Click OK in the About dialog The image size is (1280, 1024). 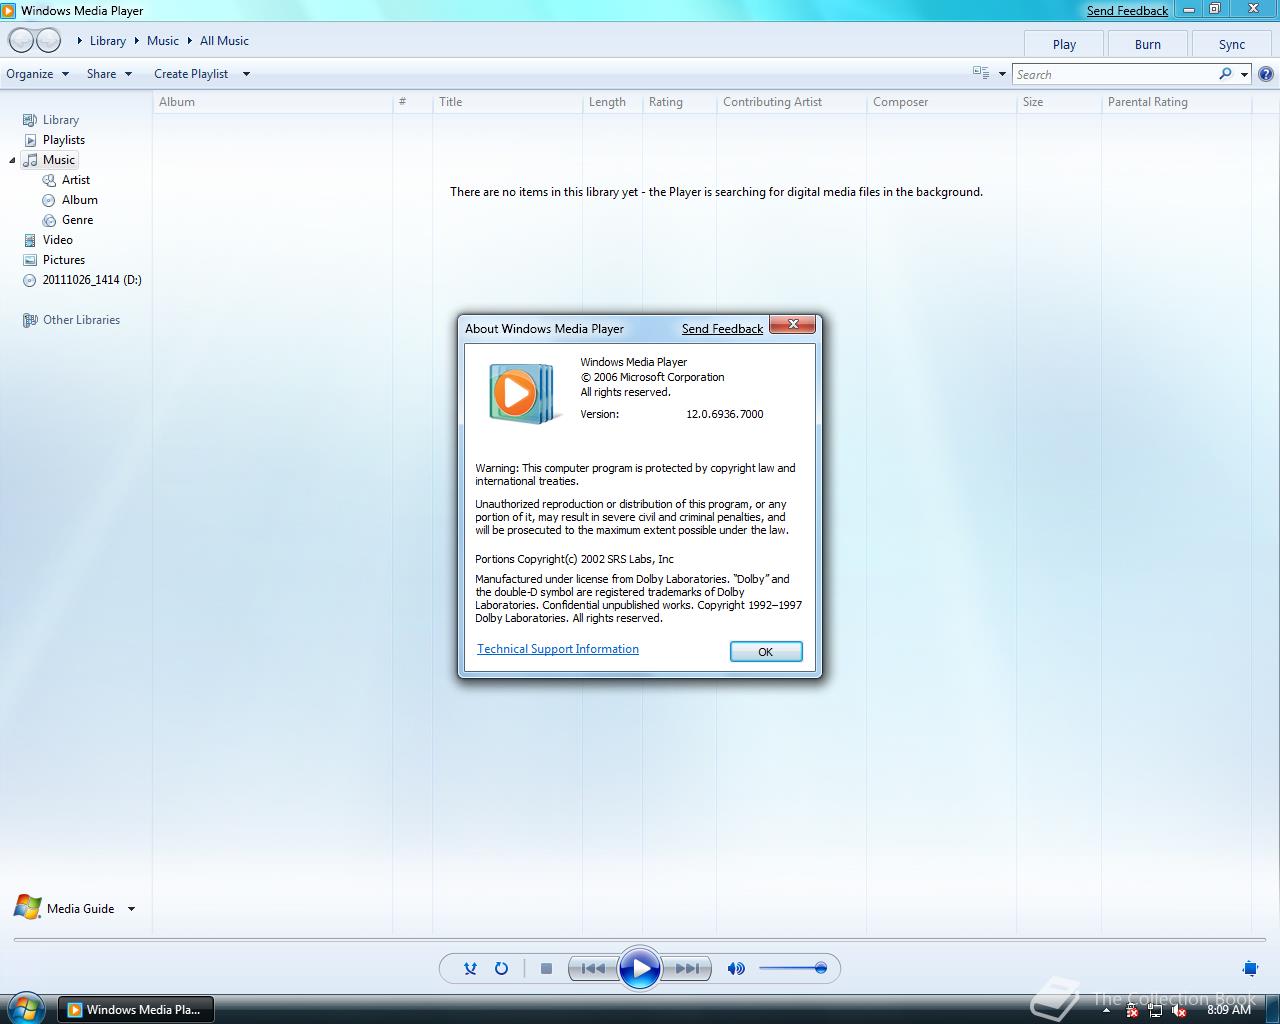pos(766,652)
